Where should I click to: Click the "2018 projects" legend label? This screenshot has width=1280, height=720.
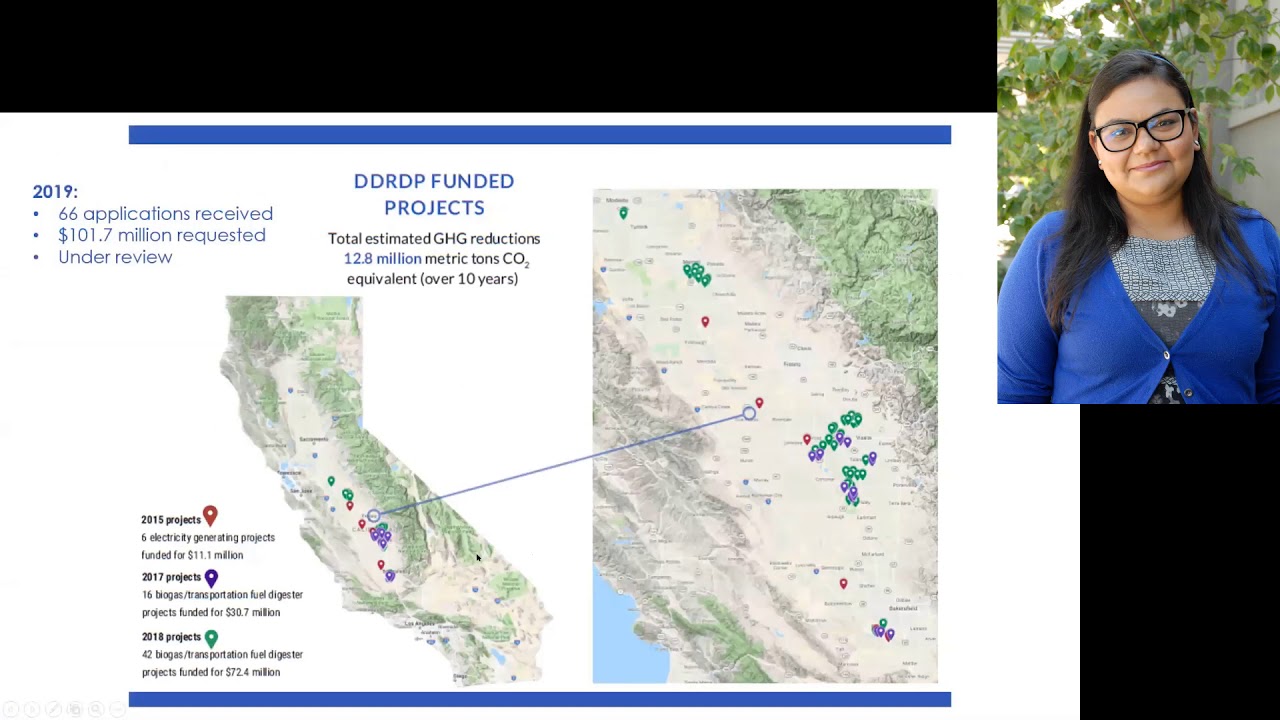pos(171,637)
